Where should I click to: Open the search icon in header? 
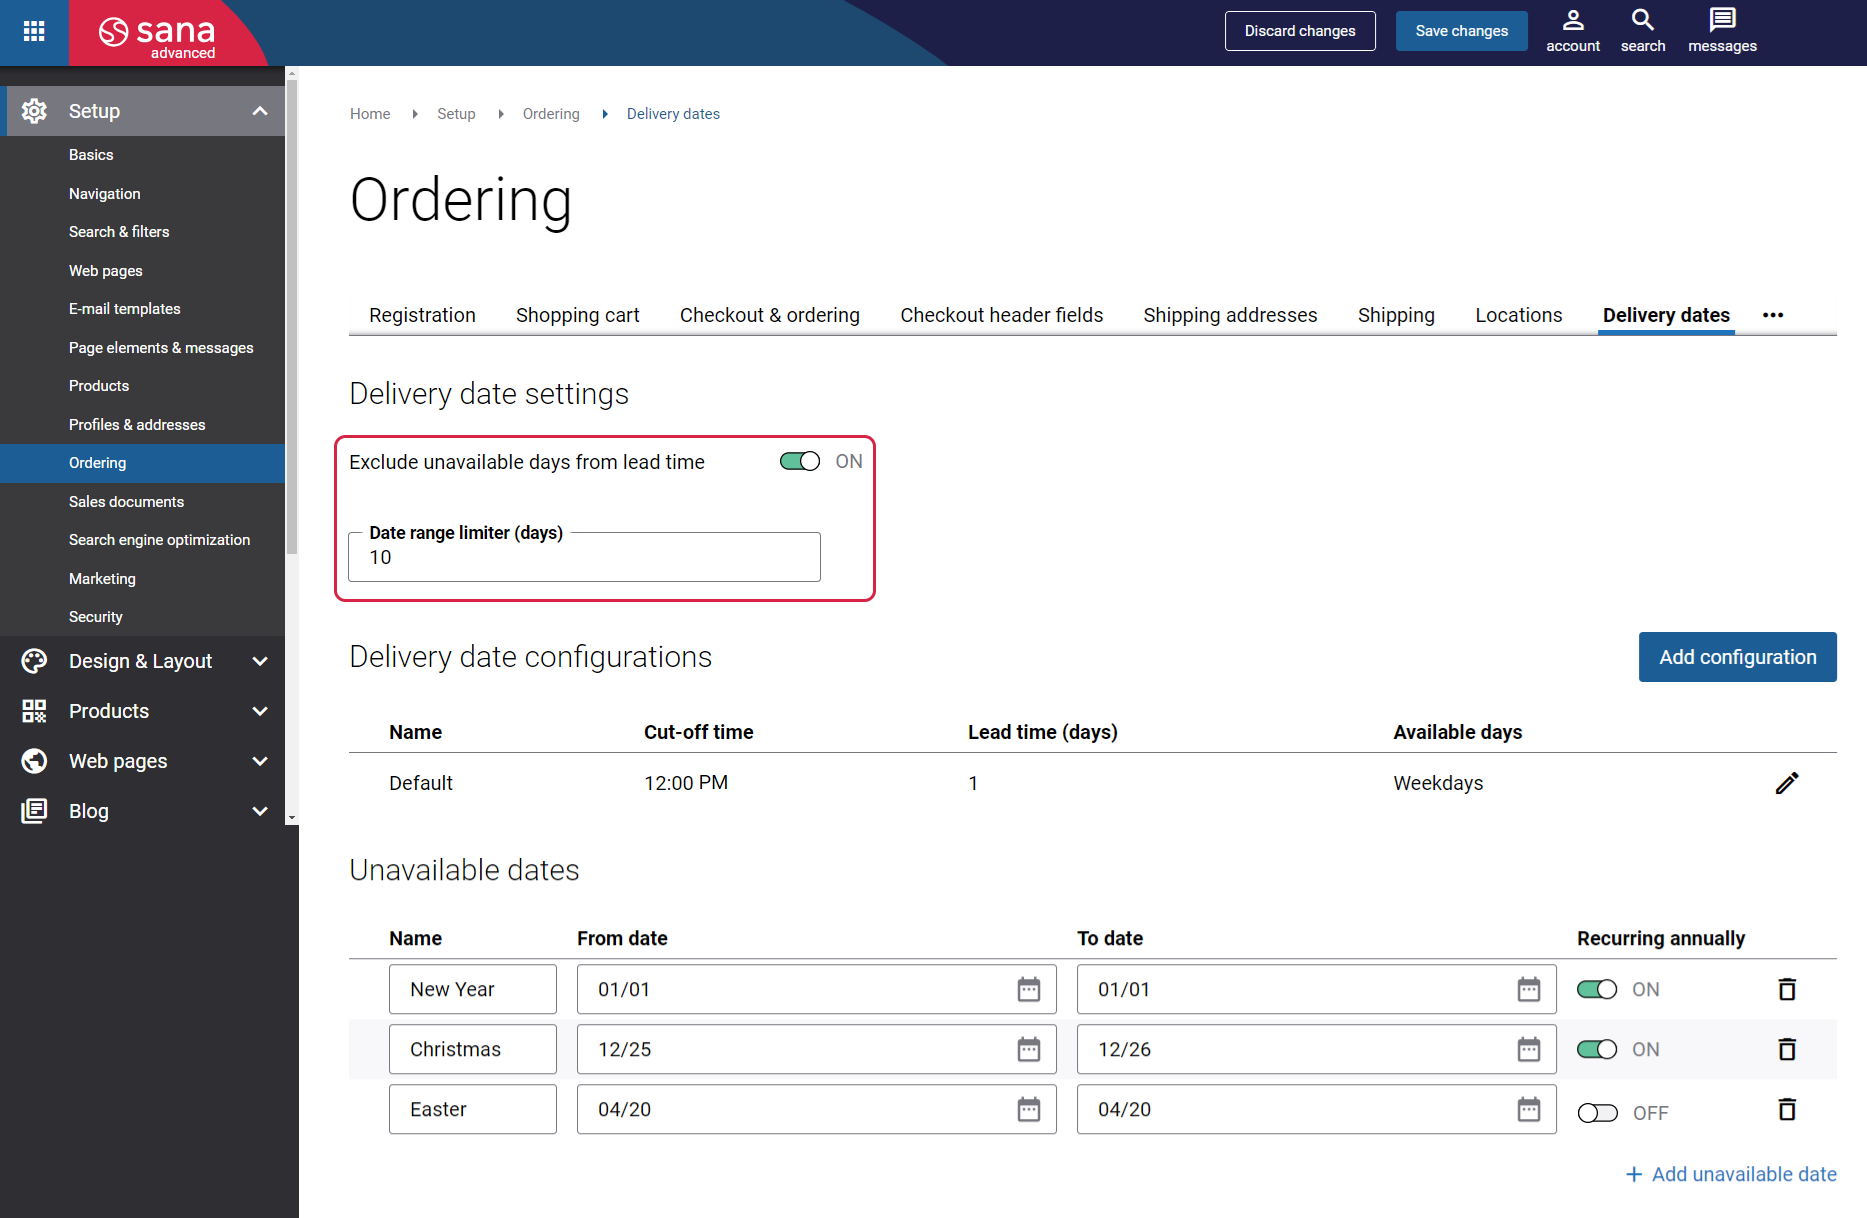click(1642, 31)
